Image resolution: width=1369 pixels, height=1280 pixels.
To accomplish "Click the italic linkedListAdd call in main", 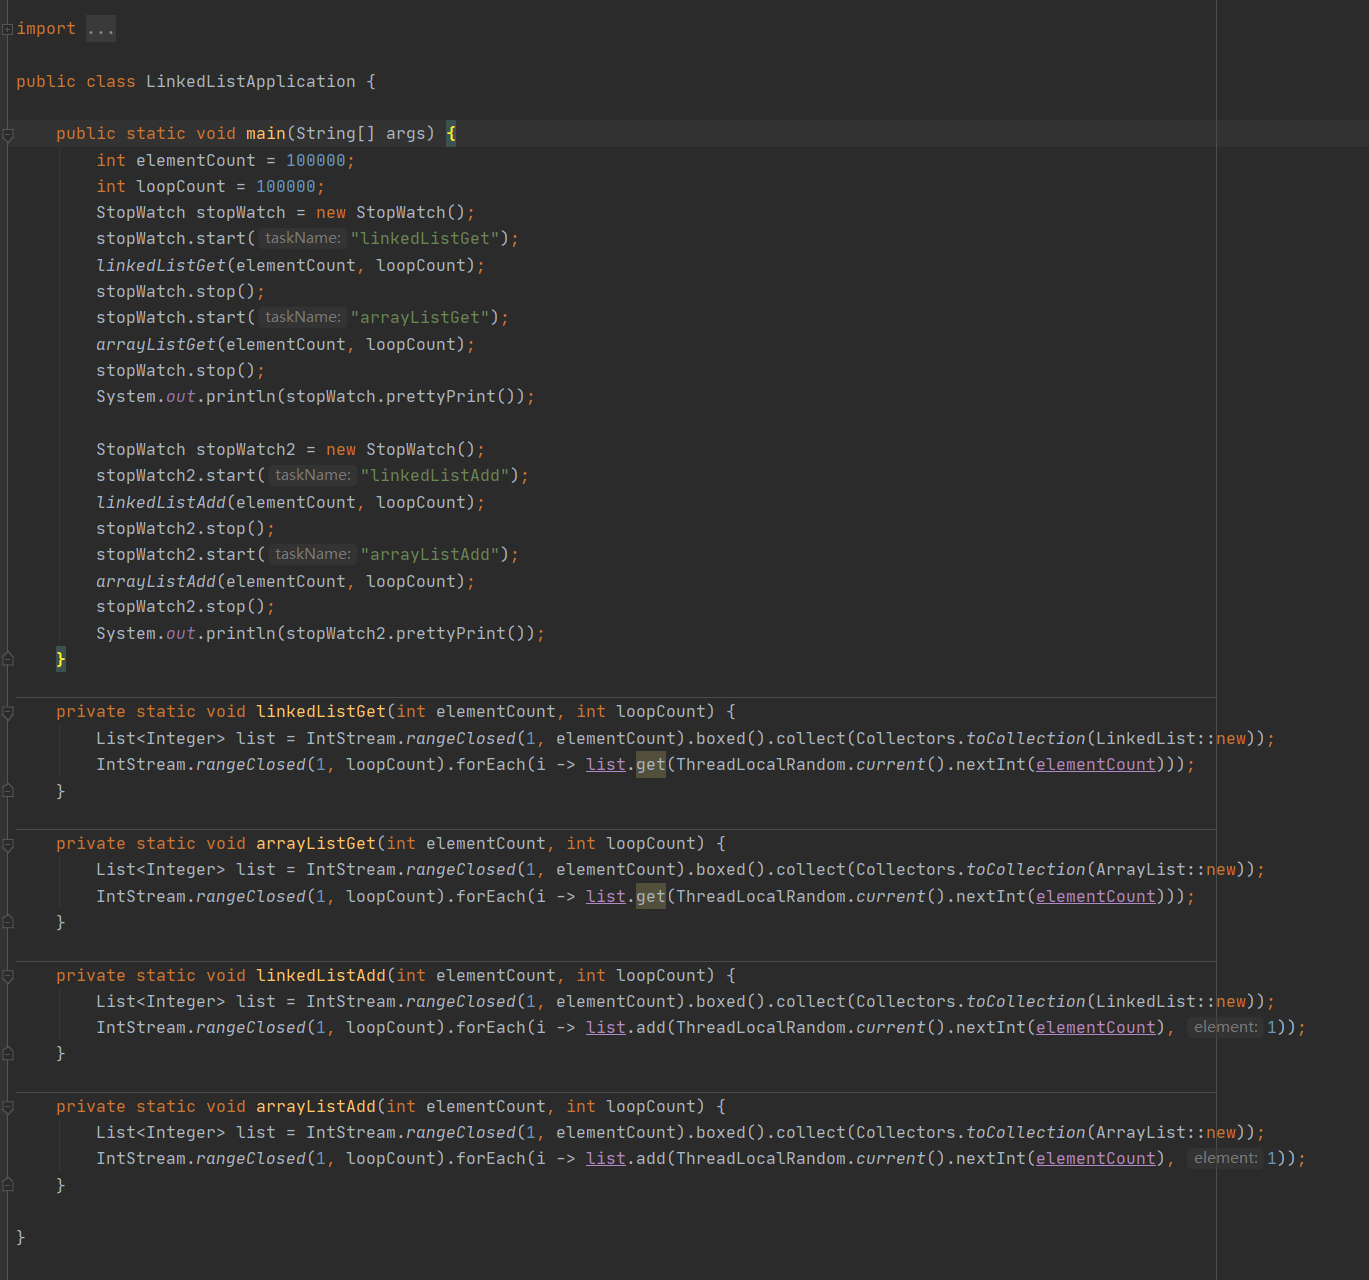I will [161, 503].
